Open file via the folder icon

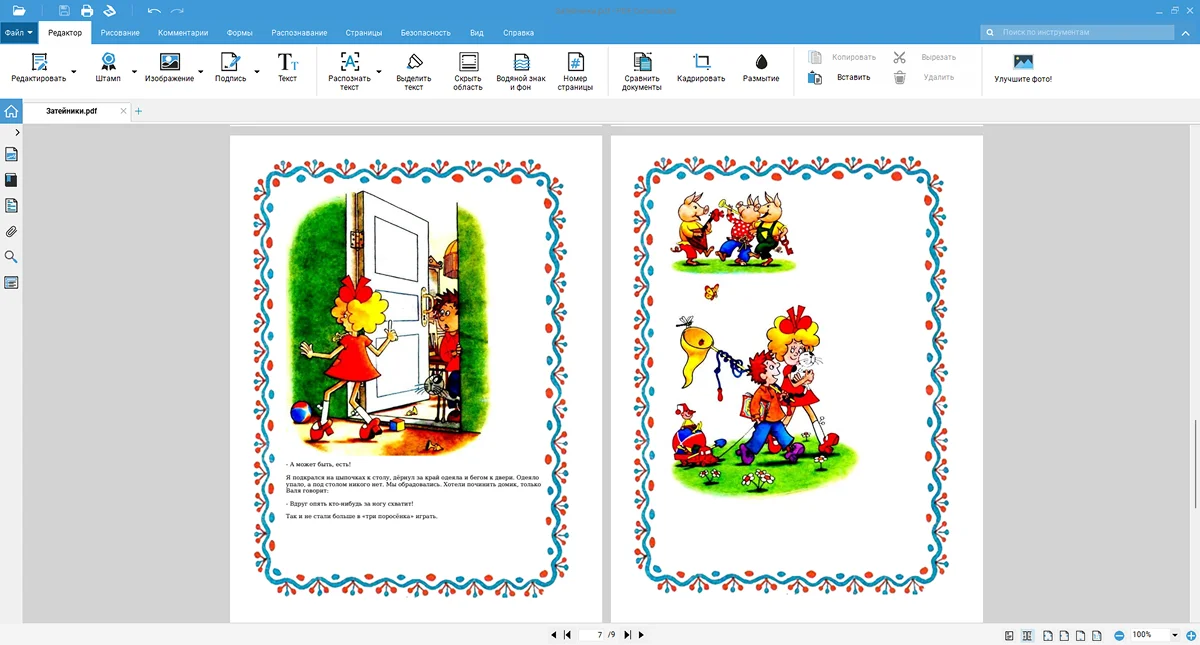(x=18, y=10)
